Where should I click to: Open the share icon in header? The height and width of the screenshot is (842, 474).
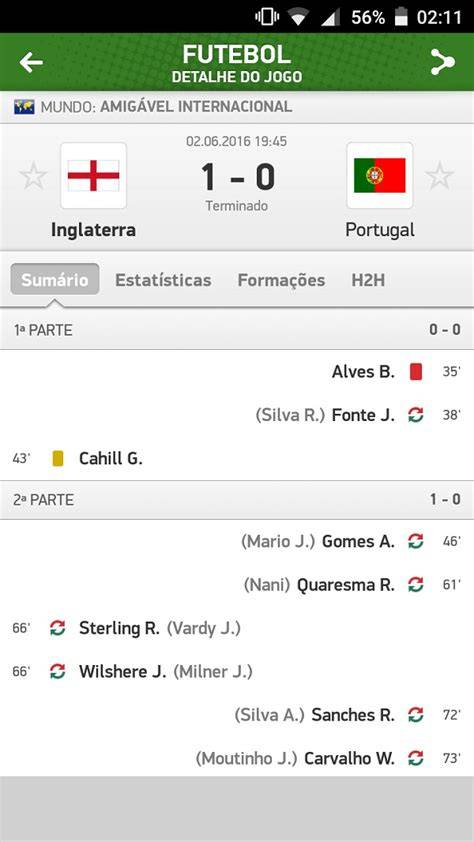pos(442,62)
